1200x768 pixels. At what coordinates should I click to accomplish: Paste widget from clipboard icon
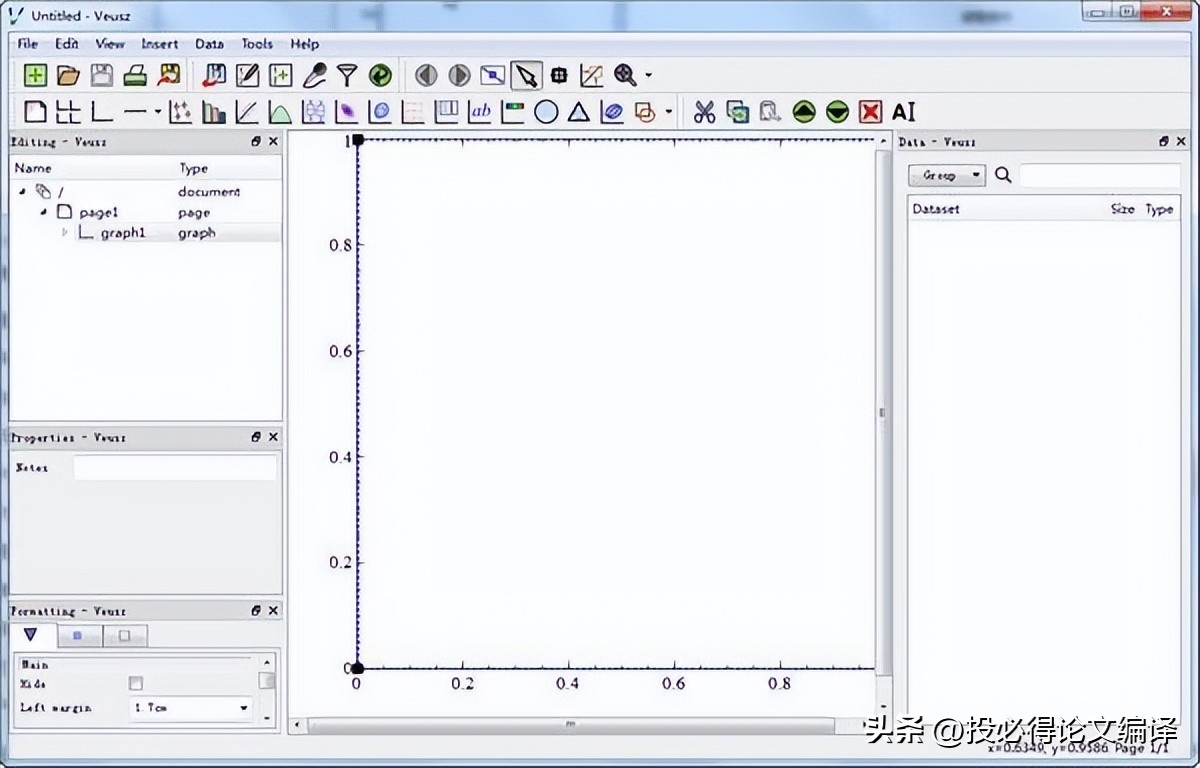pyautogui.click(x=770, y=112)
